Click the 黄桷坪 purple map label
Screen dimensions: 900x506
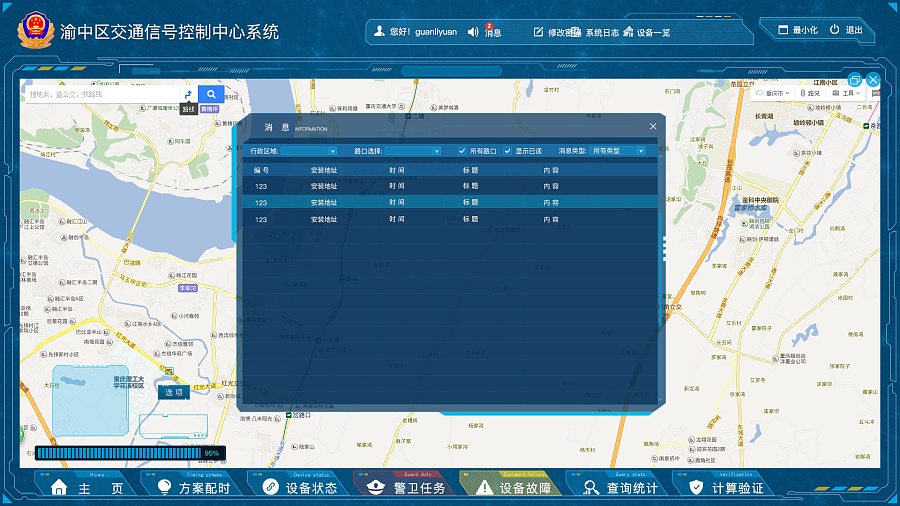tap(210, 109)
